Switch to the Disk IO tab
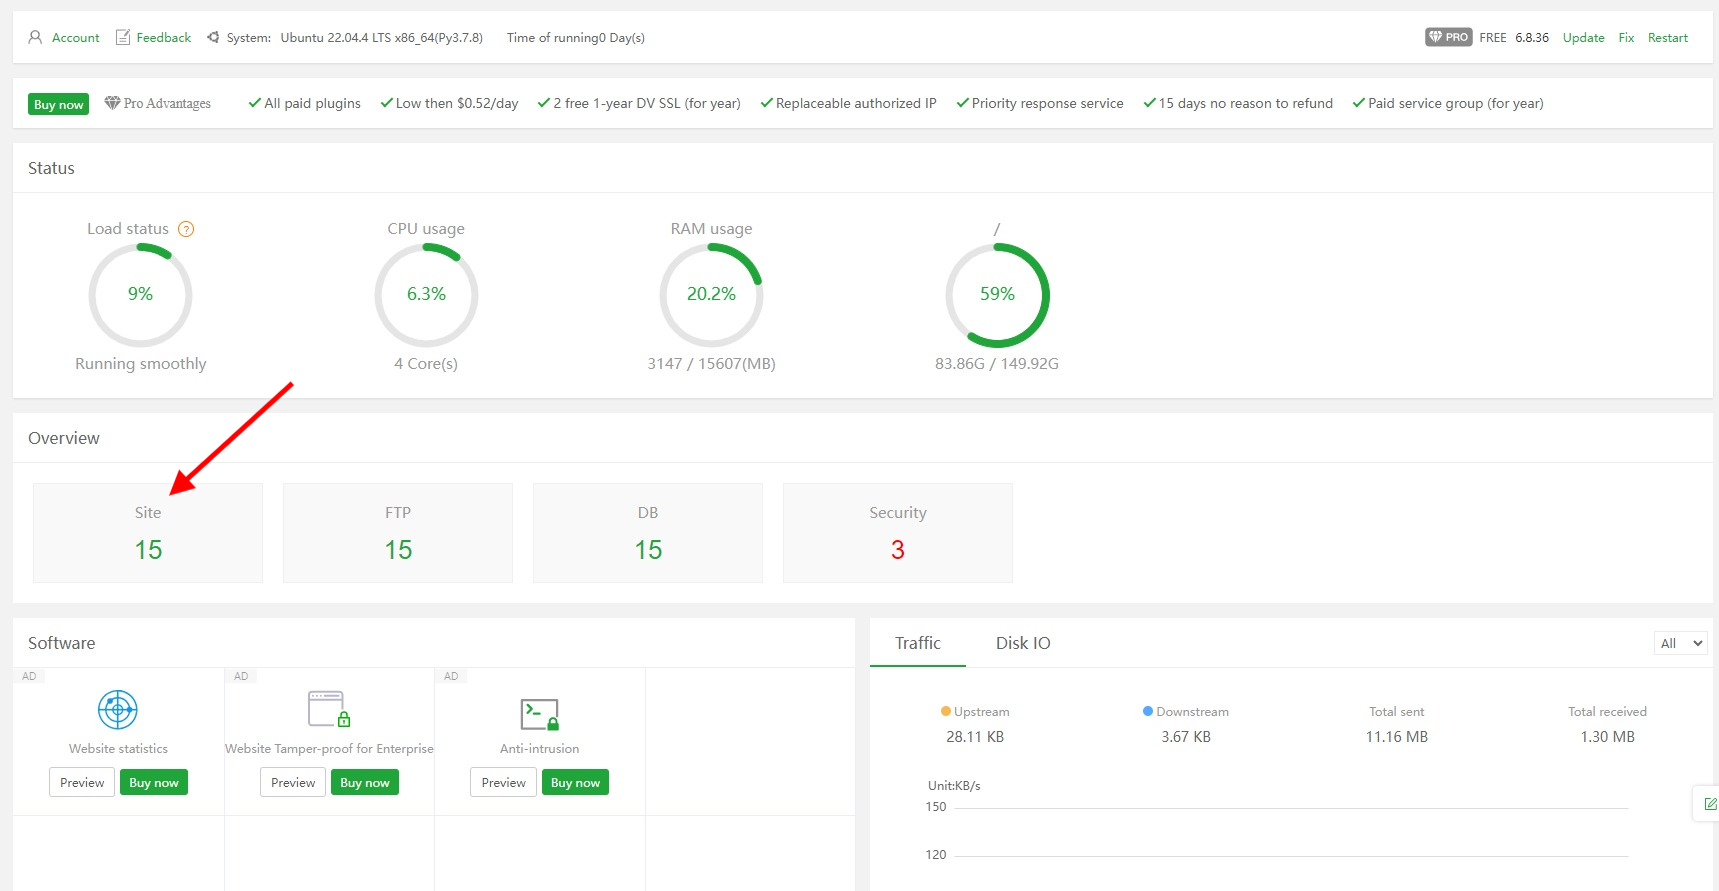The height and width of the screenshot is (891, 1719). click(x=1022, y=643)
